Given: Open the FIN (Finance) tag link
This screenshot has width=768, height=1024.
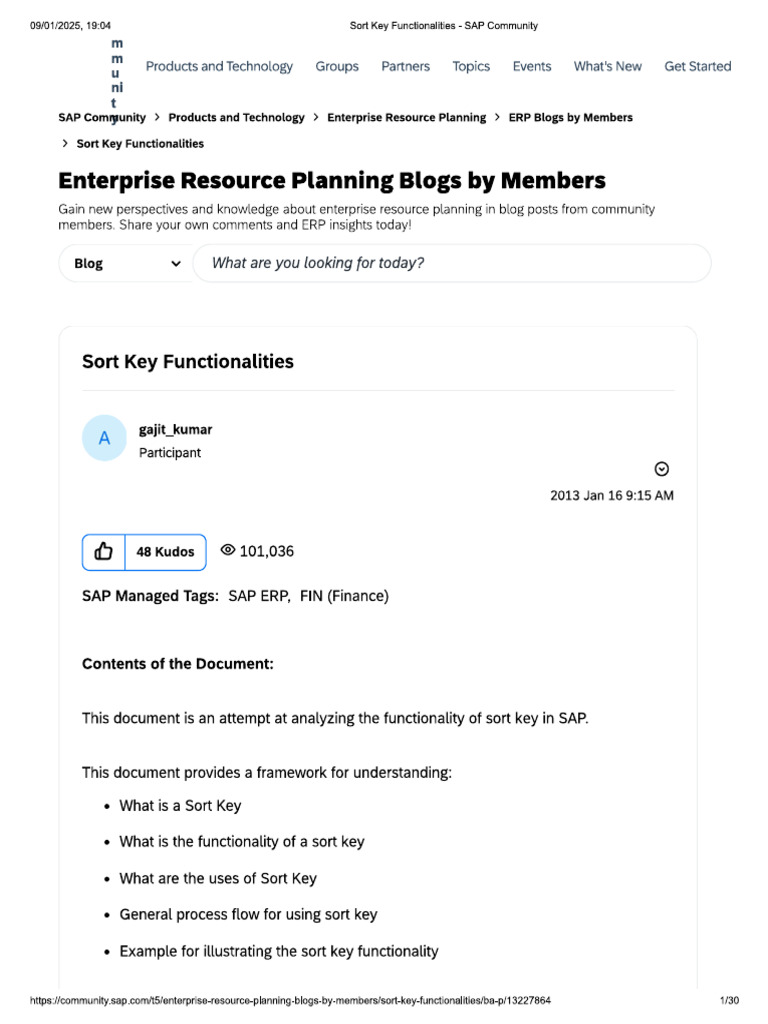Looking at the screenshot, I should click(344, 596).
